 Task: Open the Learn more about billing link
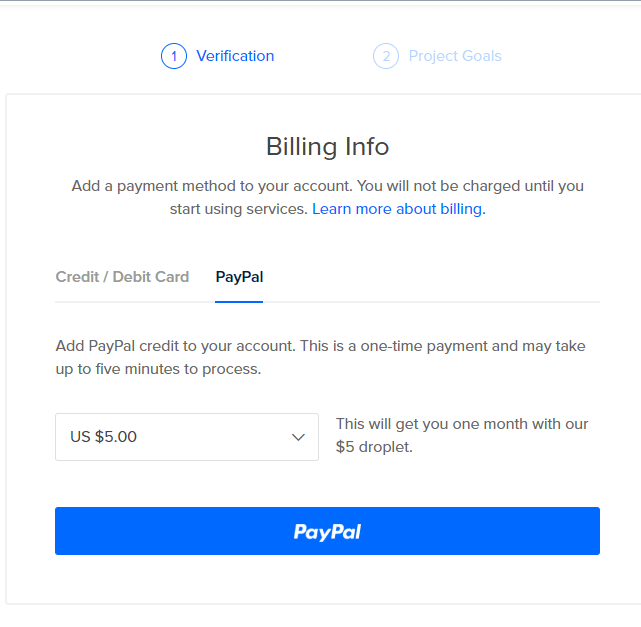398,209
